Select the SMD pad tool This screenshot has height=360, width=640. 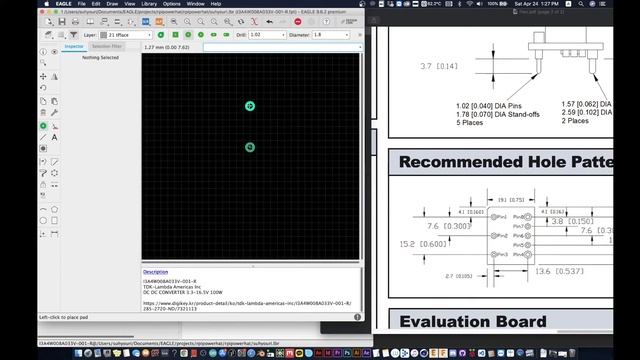tap(54, 126)
